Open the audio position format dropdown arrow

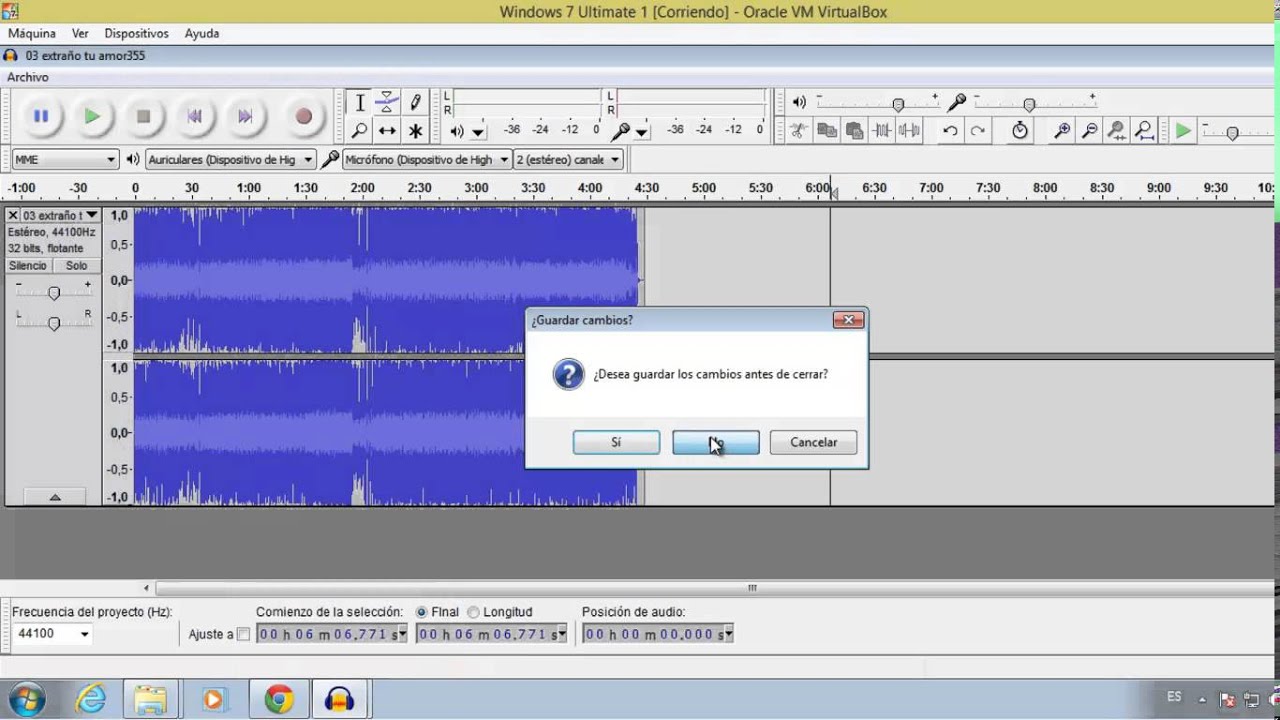[729, 634]
